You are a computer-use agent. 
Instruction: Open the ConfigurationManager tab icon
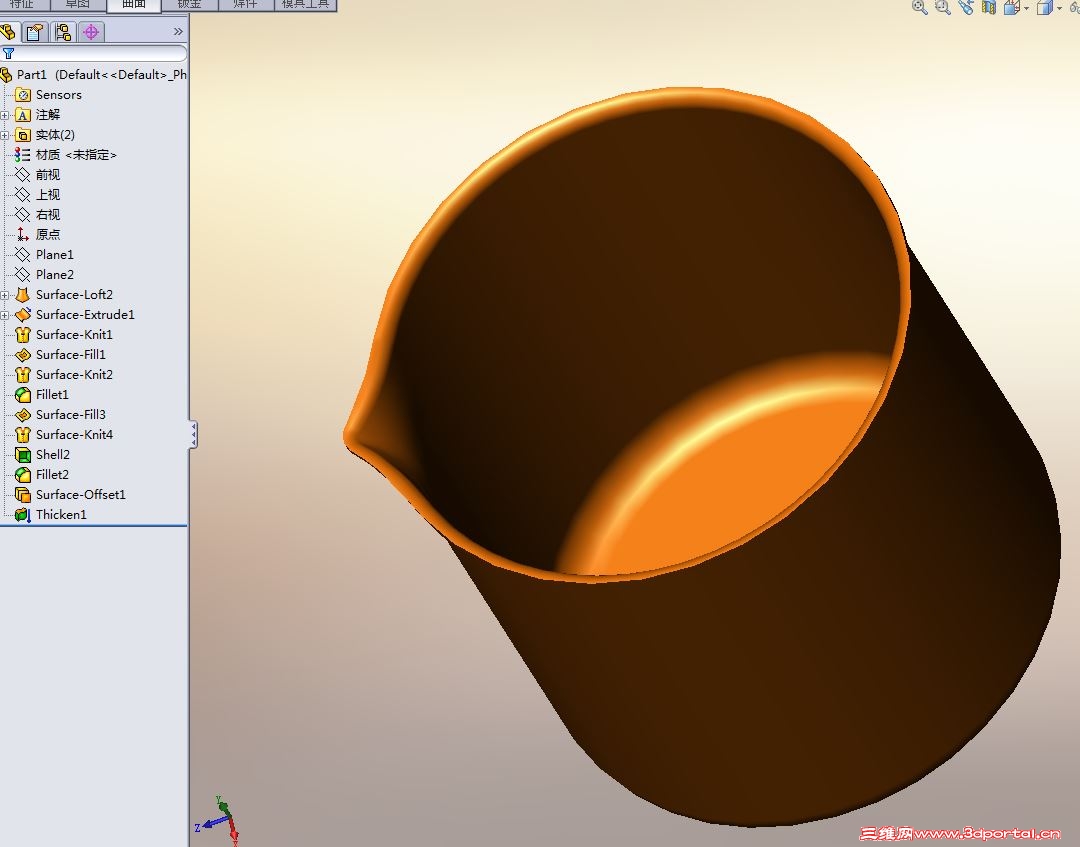pyautogui.click(x=63, y=32)
